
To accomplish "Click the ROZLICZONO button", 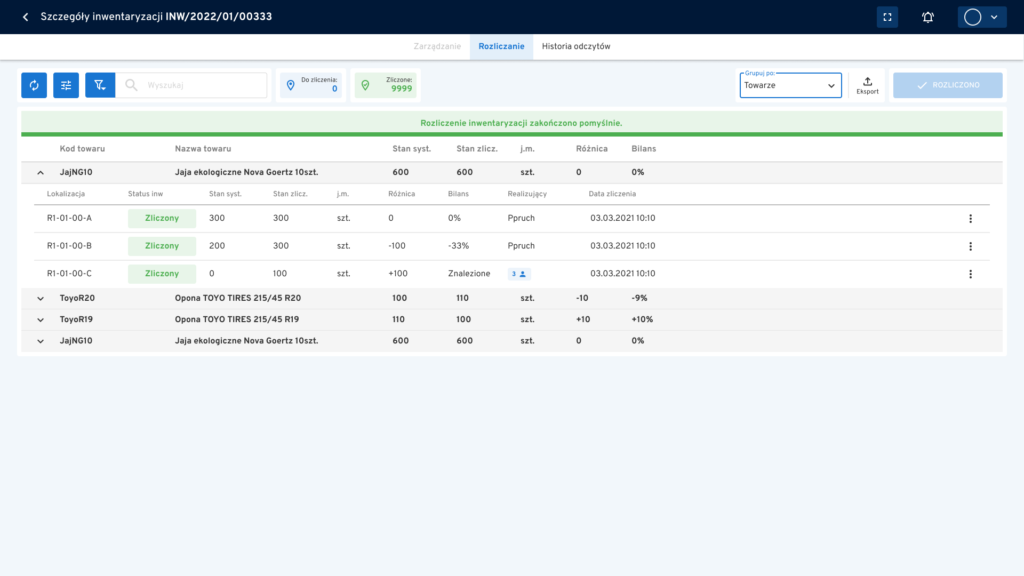I will point(947,86).
